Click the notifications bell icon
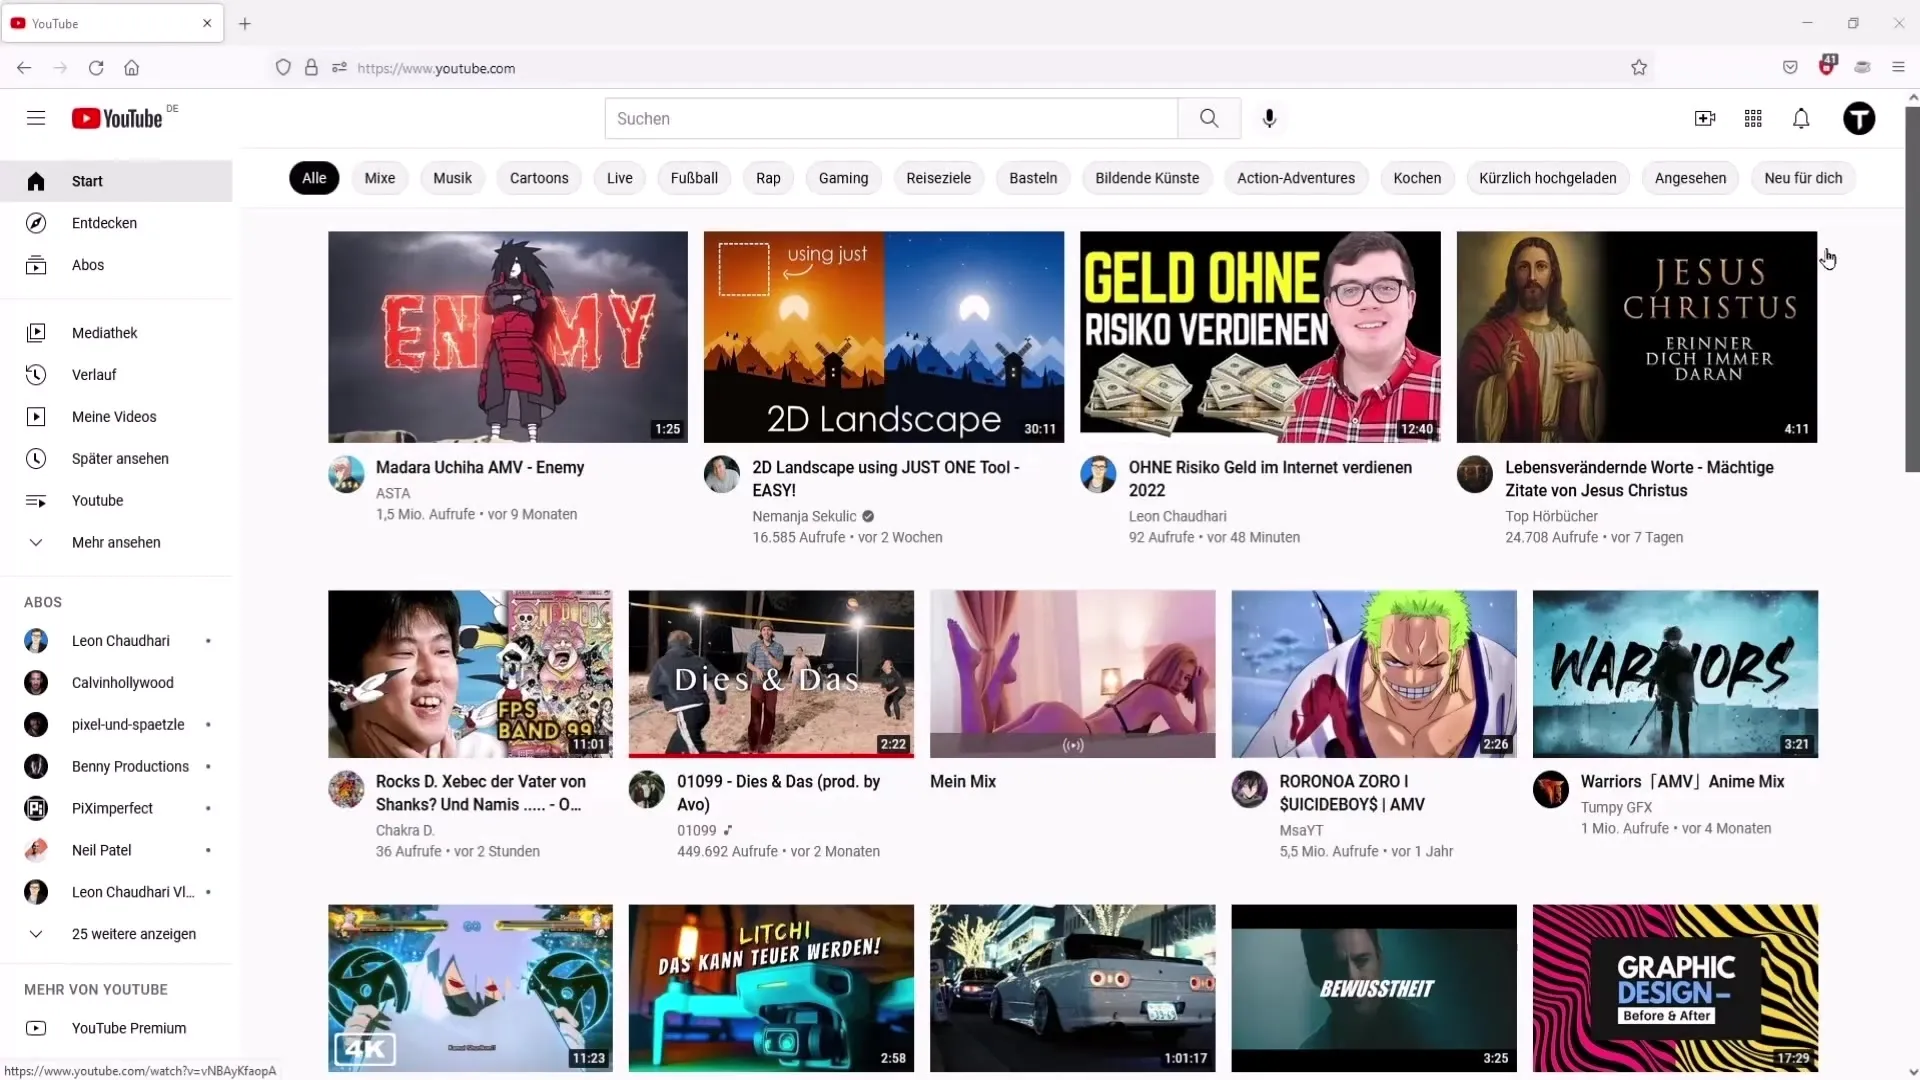Viewport: 1920px width, 1080px height. tap(1801, 117)
